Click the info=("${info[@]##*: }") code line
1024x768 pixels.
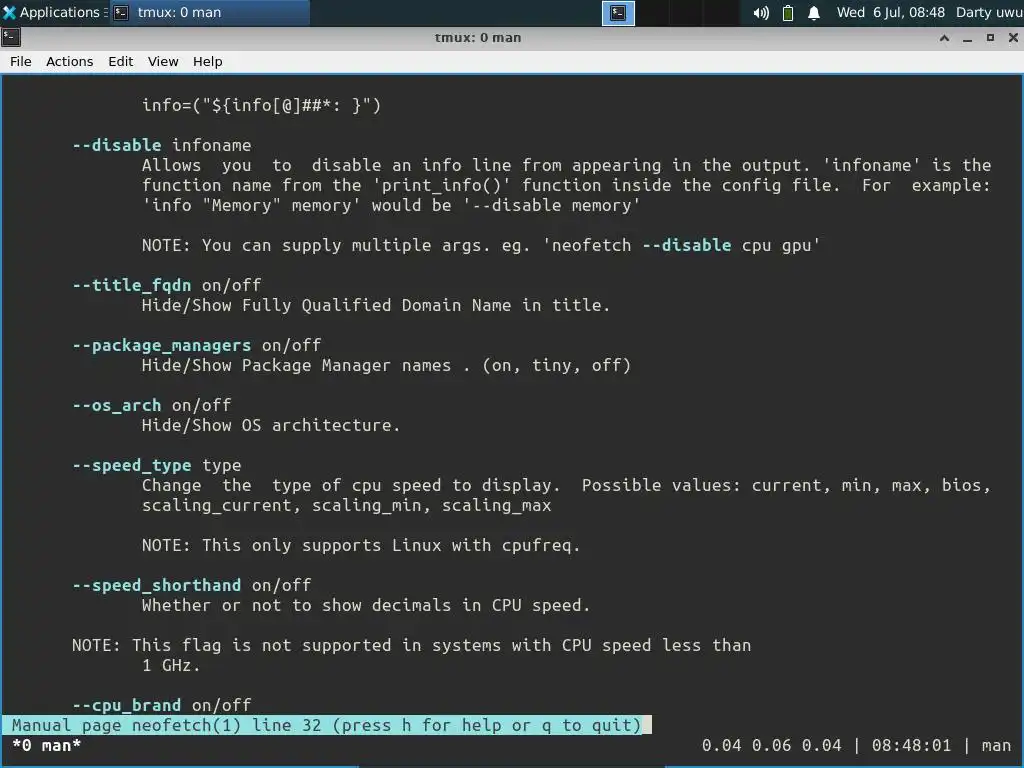(x=261, y=105)
